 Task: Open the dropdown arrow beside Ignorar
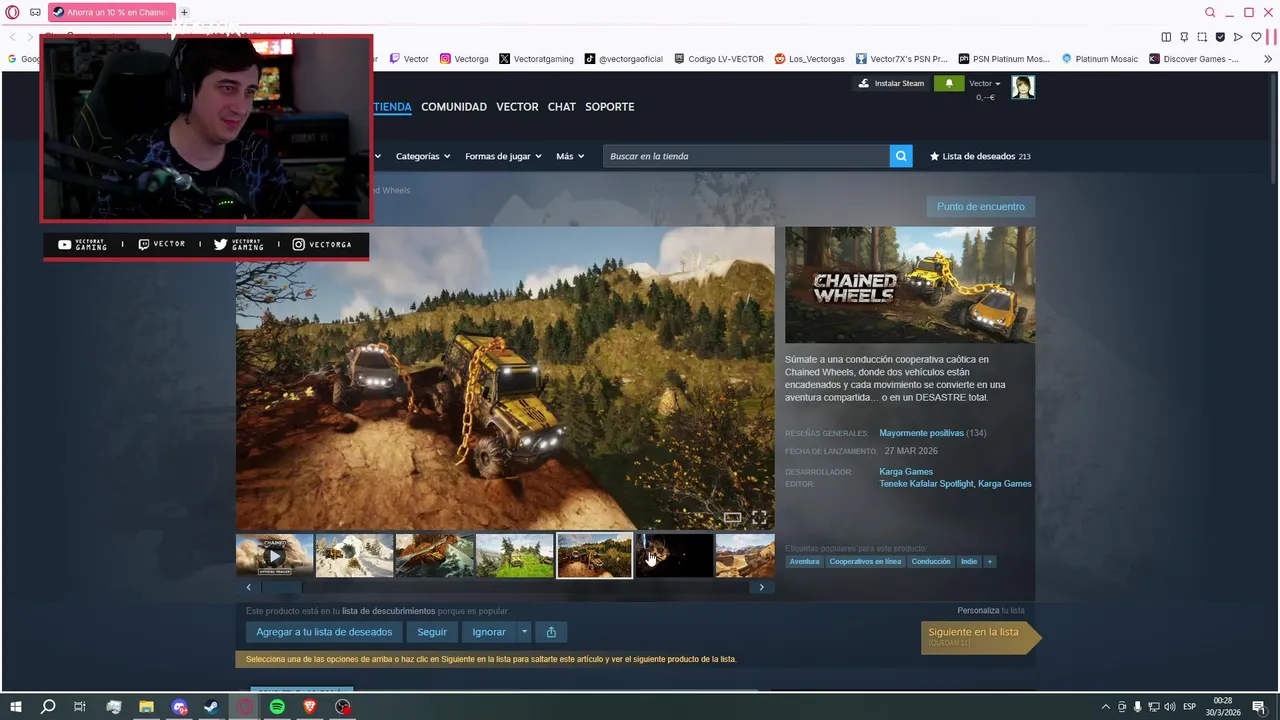pyautogui.click(x=523, y=632)
